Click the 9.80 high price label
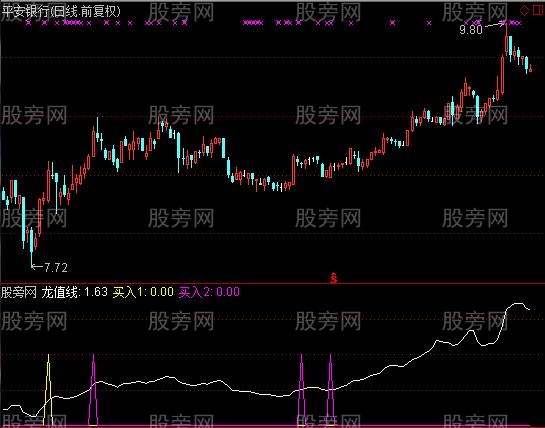545x428 pixels. click(x=471, y=30)
